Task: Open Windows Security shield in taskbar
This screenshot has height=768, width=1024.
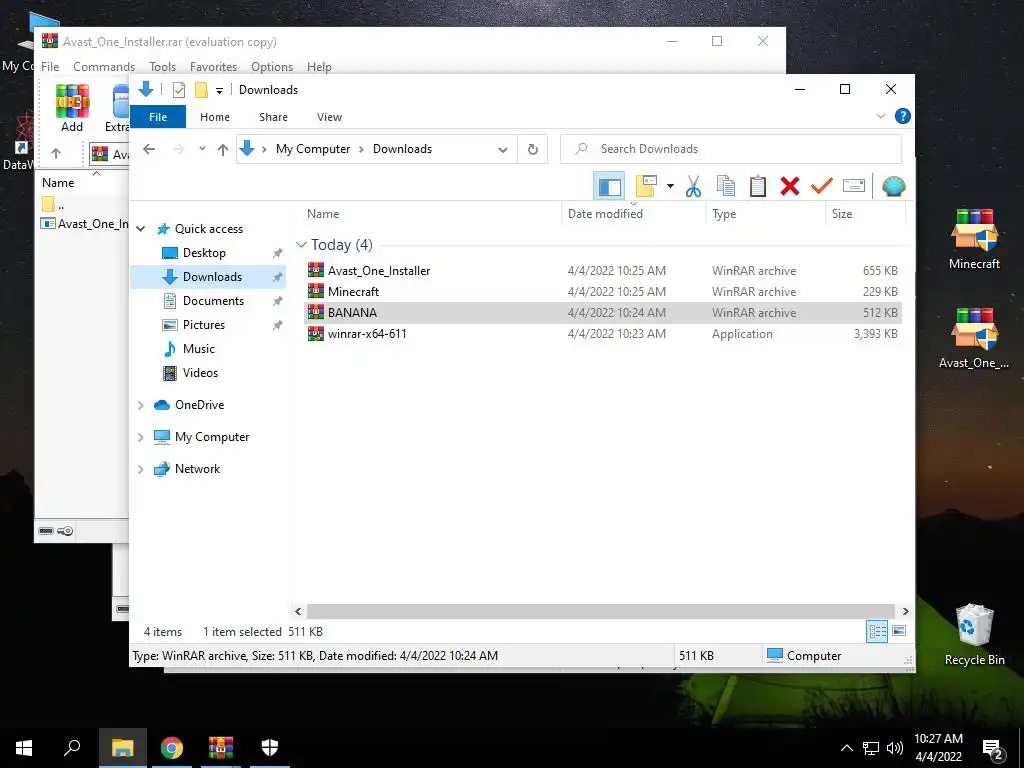Action: tap(270, 748)
